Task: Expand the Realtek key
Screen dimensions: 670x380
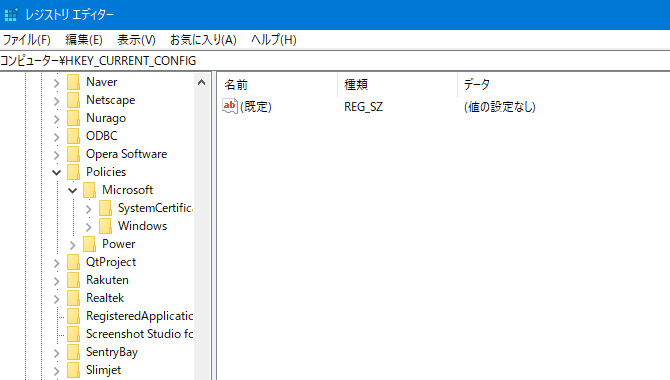Action: [56, 299]
